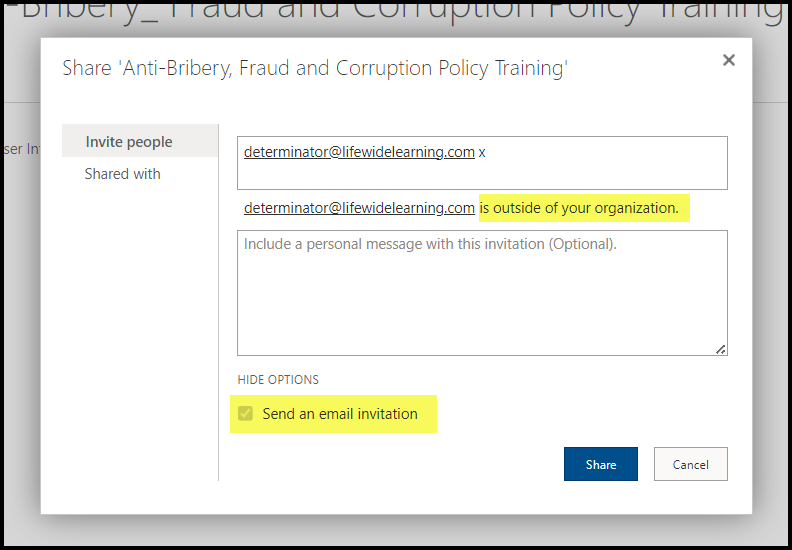Close the Share dialog with the X
The height and width of the screenshot is (550, 792).
728,61
